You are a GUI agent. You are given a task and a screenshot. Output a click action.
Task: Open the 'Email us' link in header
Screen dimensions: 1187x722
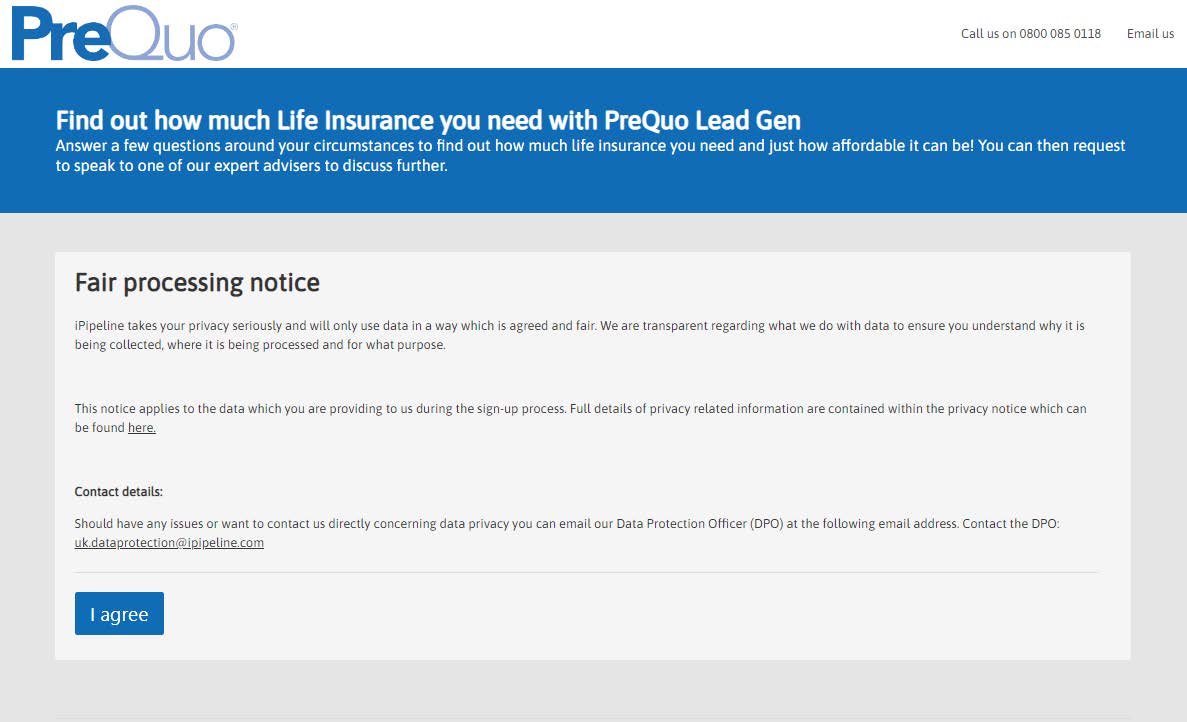point(1150,34)
